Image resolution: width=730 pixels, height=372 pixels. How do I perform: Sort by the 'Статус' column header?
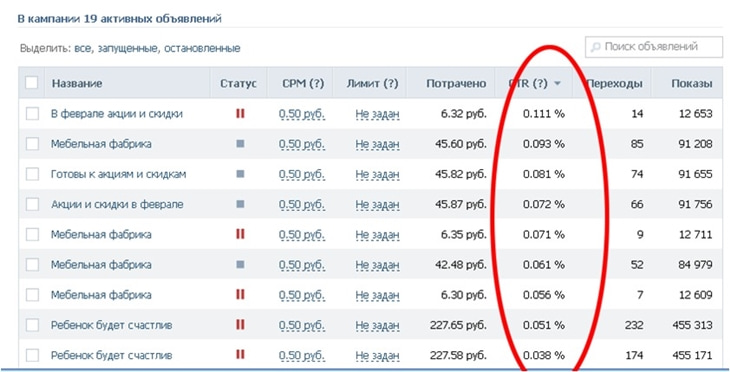click(238, 84)
